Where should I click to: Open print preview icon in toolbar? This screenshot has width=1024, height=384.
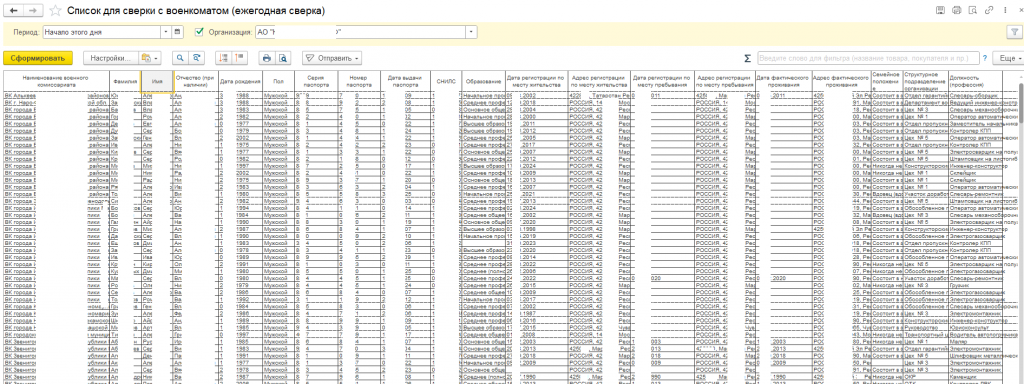pyautogui.click(x=283, y=58)
